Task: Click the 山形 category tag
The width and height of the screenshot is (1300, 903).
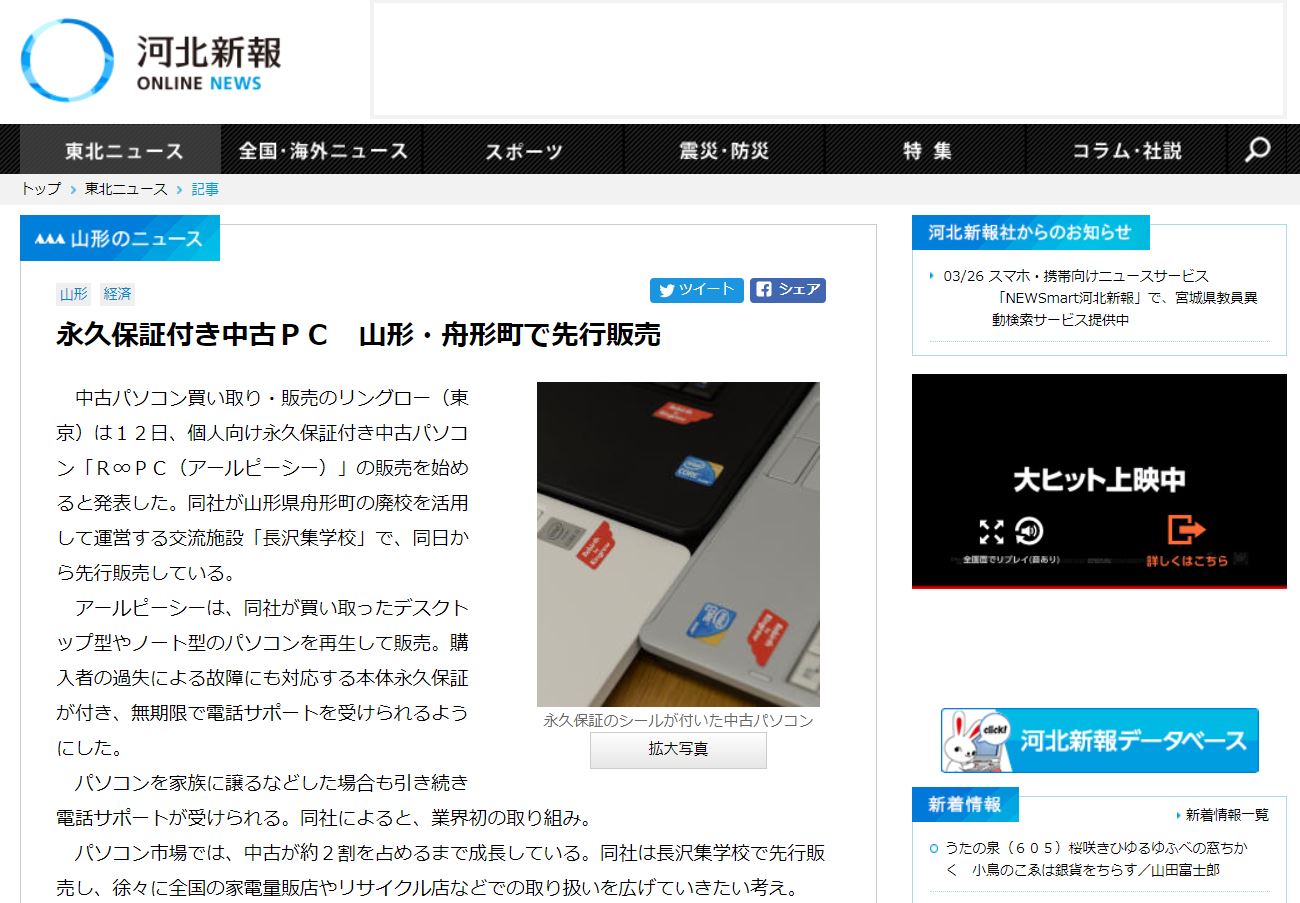Action: pyautogui.click(x=74, y=294)
